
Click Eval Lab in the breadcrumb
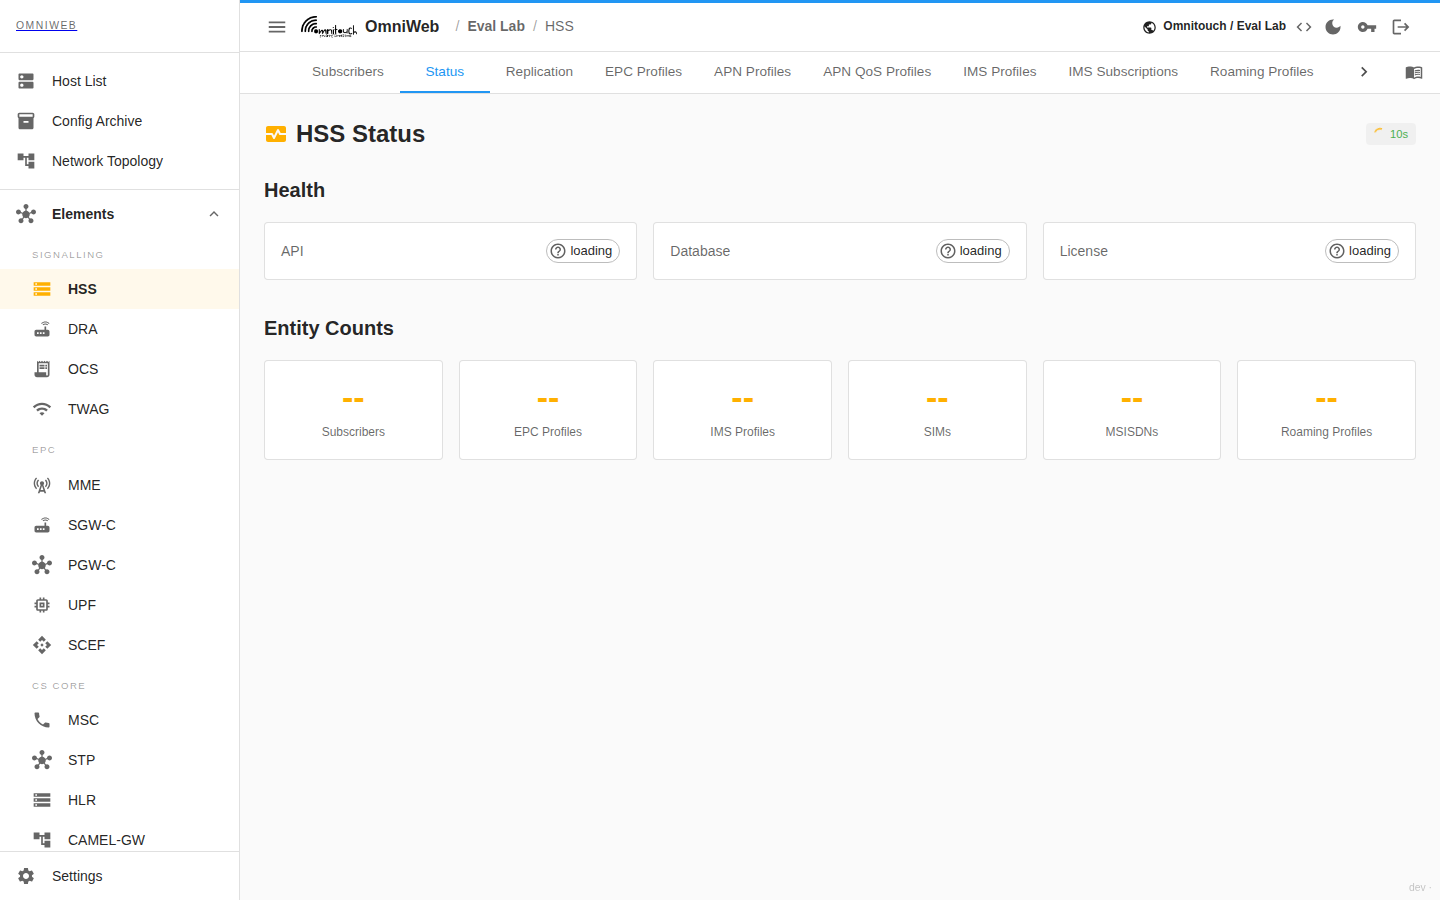point(496,26)
